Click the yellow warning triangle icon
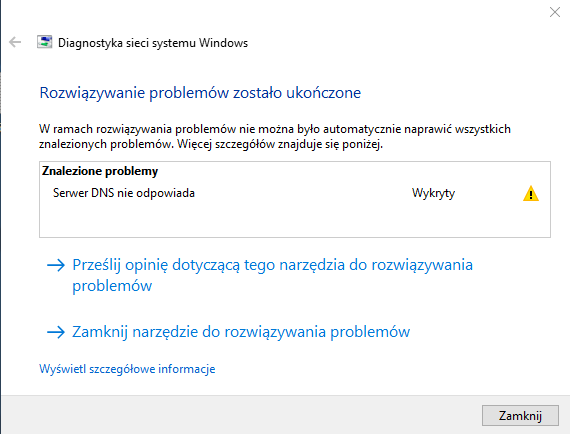Screen dimensions: 570x434 531,193
